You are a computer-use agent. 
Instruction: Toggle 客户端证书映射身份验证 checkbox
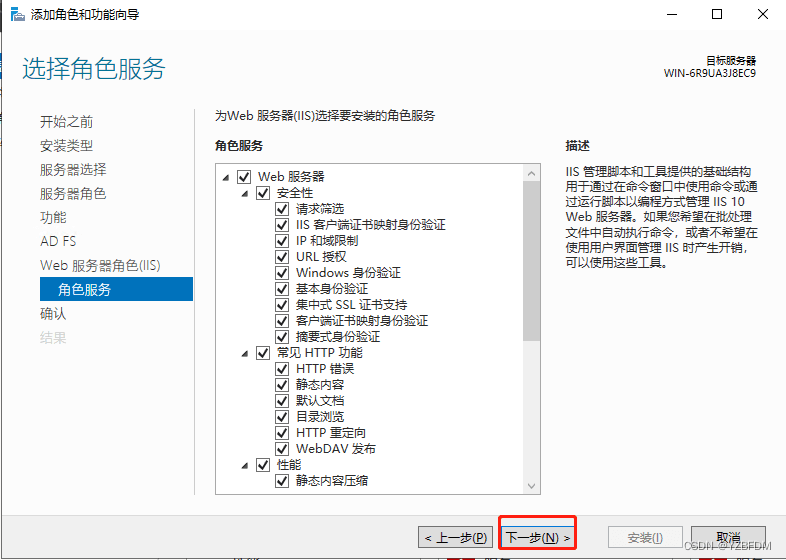tap(282, 321)
